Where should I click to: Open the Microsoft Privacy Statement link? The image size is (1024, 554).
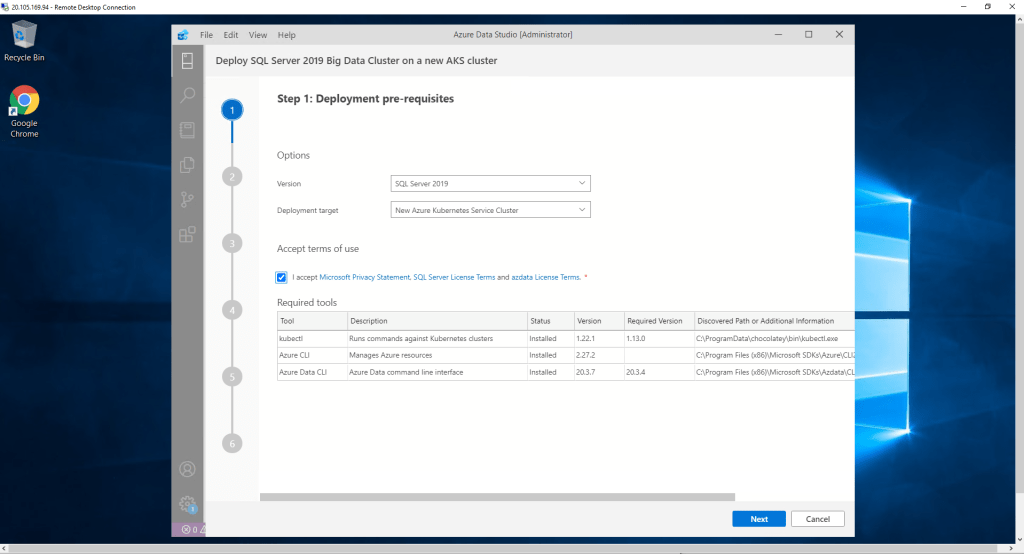tap(364, 277)
